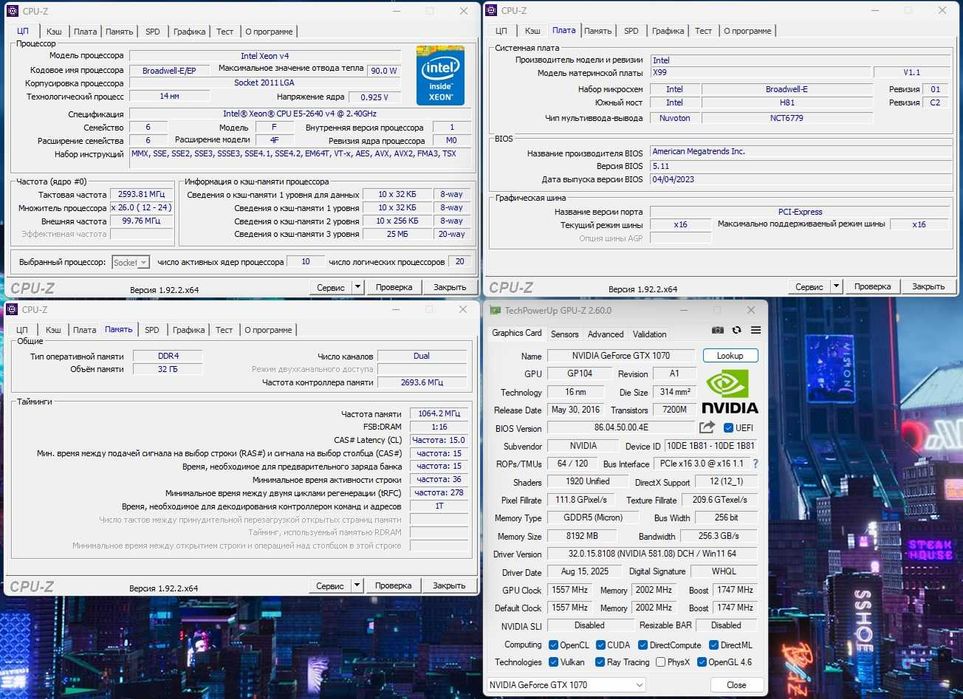
Task: Click the Close button in GPU-Z
Action: pyautogui.click(x=736, y=685)
